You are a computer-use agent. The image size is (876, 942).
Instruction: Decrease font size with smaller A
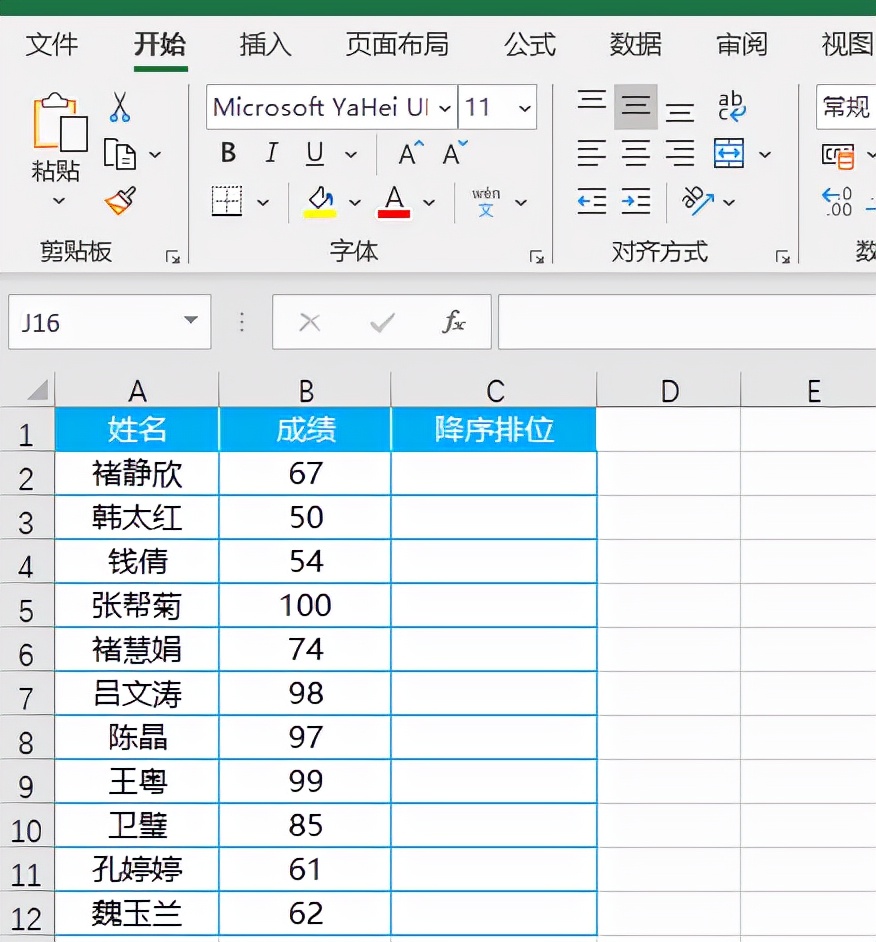click(x=455, y=153)
